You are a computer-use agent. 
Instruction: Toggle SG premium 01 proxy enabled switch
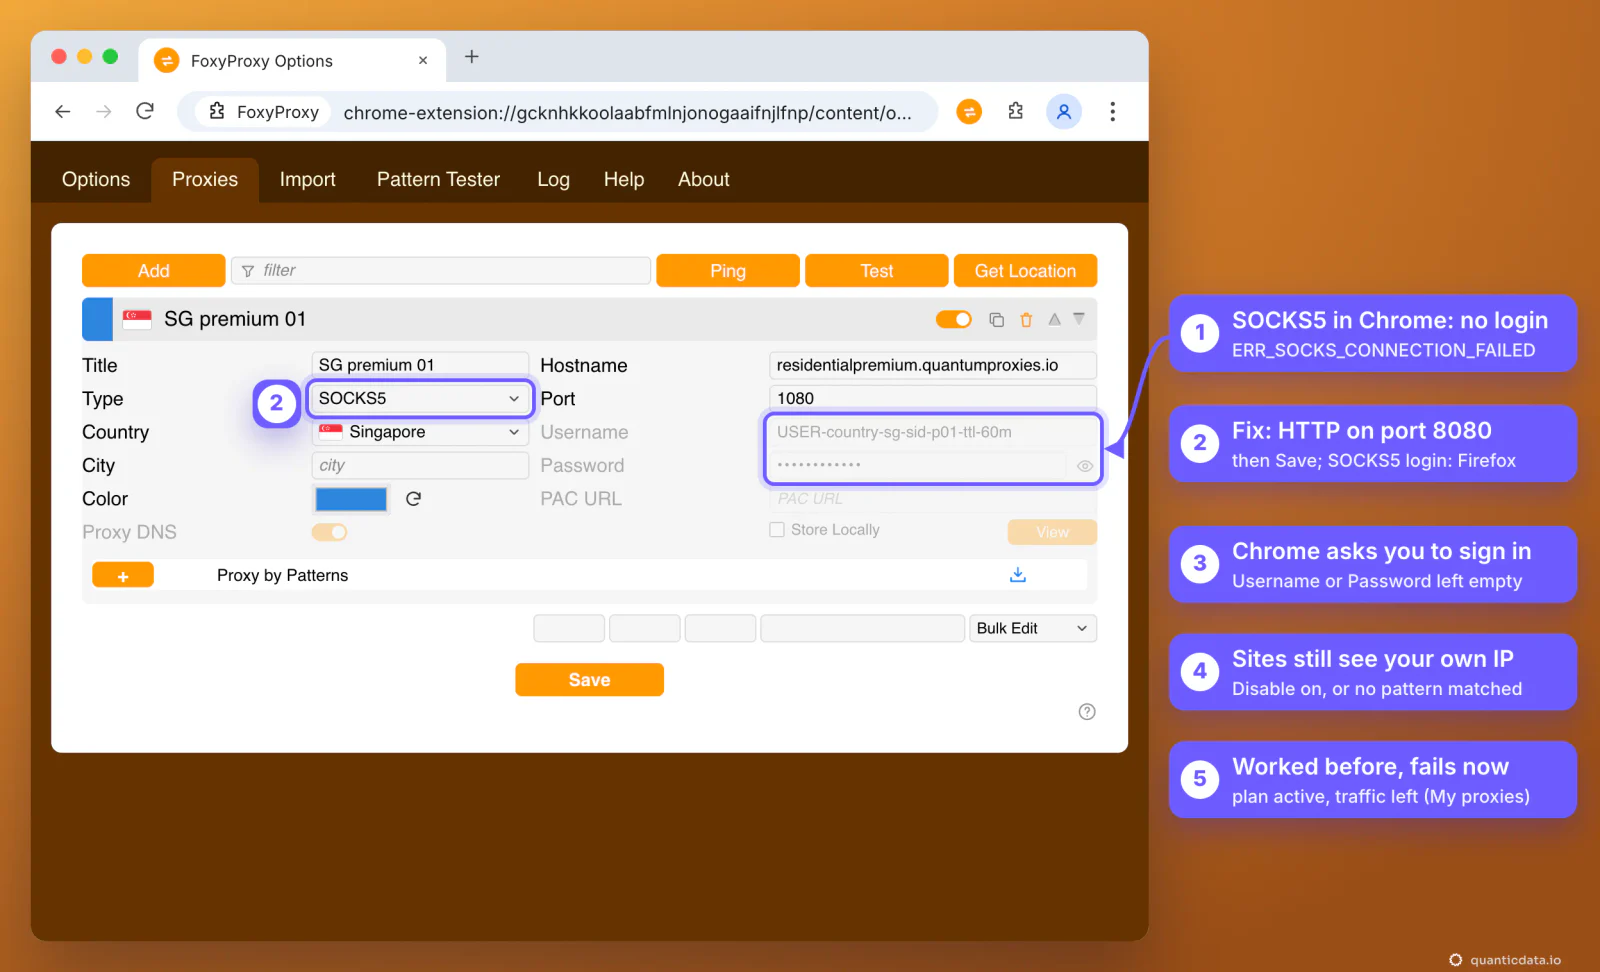click(954, 319)
